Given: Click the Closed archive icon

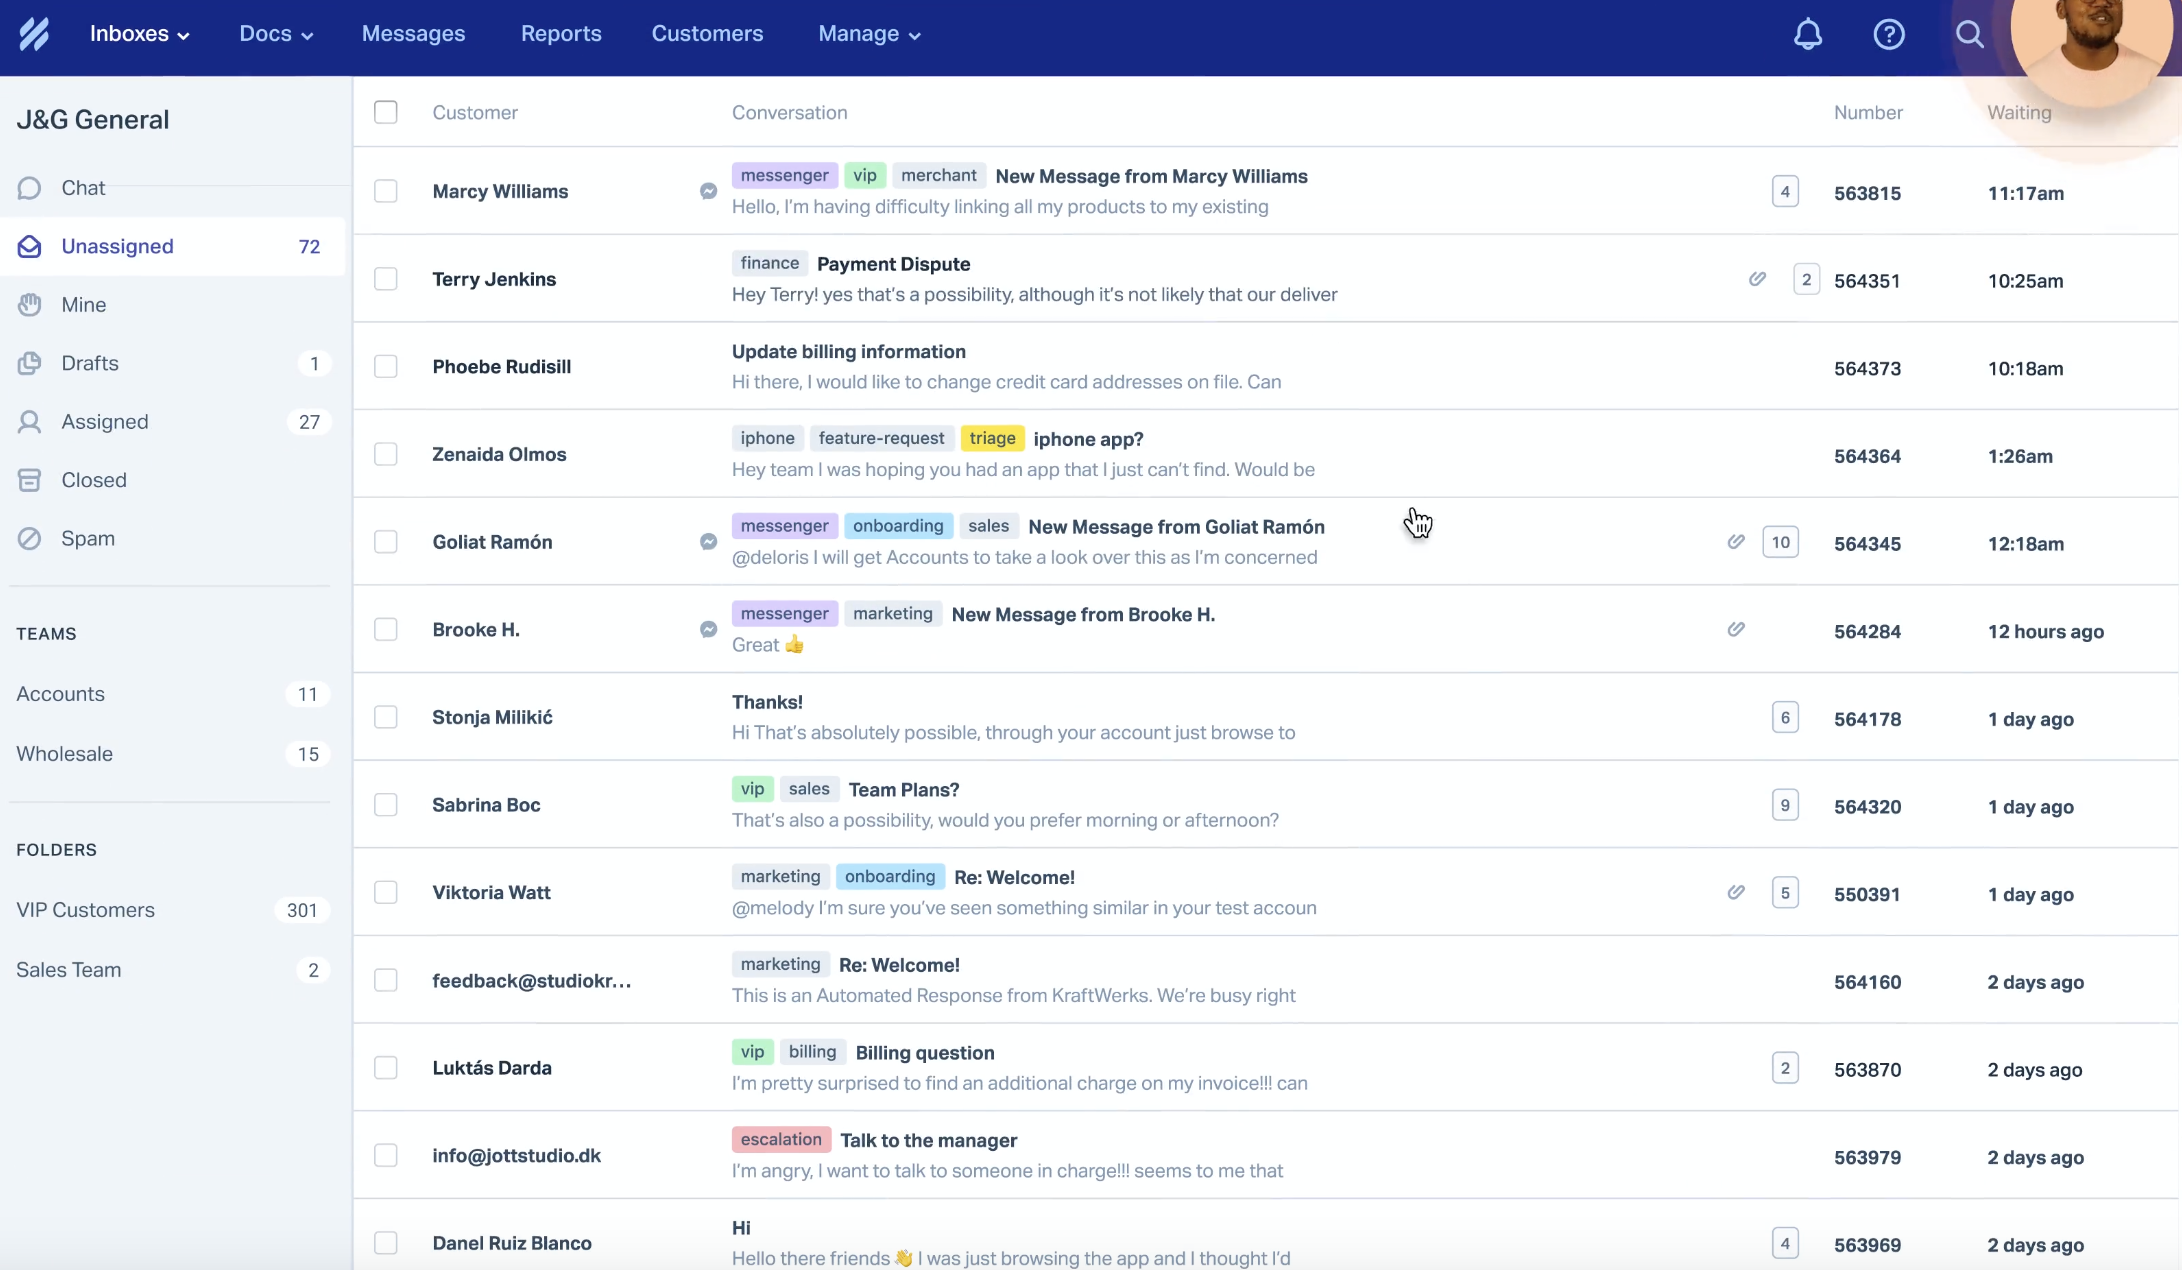Looking at the screenshot, I should tap(30, 480).
